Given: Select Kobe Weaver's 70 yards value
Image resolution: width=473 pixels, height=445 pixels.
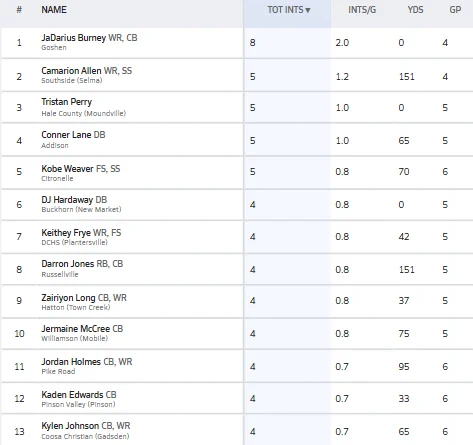Looking at the screenshot, I should coord(404,172).
